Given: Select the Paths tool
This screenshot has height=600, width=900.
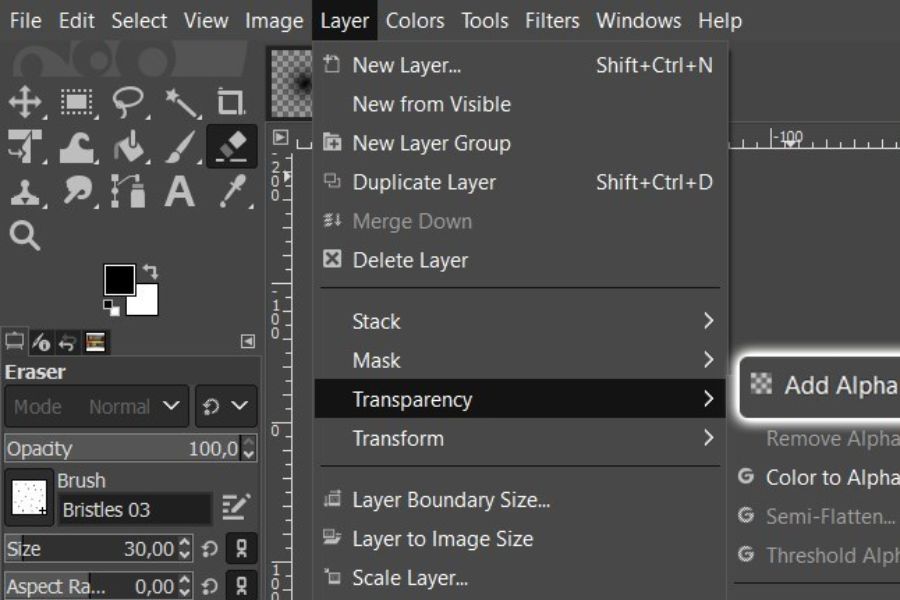Looking at the screenshot, I should click(128, 191).
